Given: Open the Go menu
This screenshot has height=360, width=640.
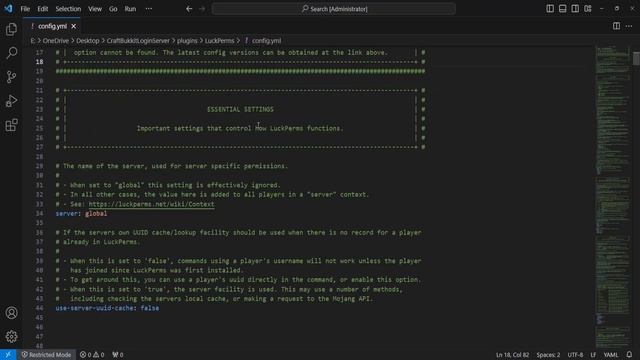Looking at the screenshot, I should 113,9.
